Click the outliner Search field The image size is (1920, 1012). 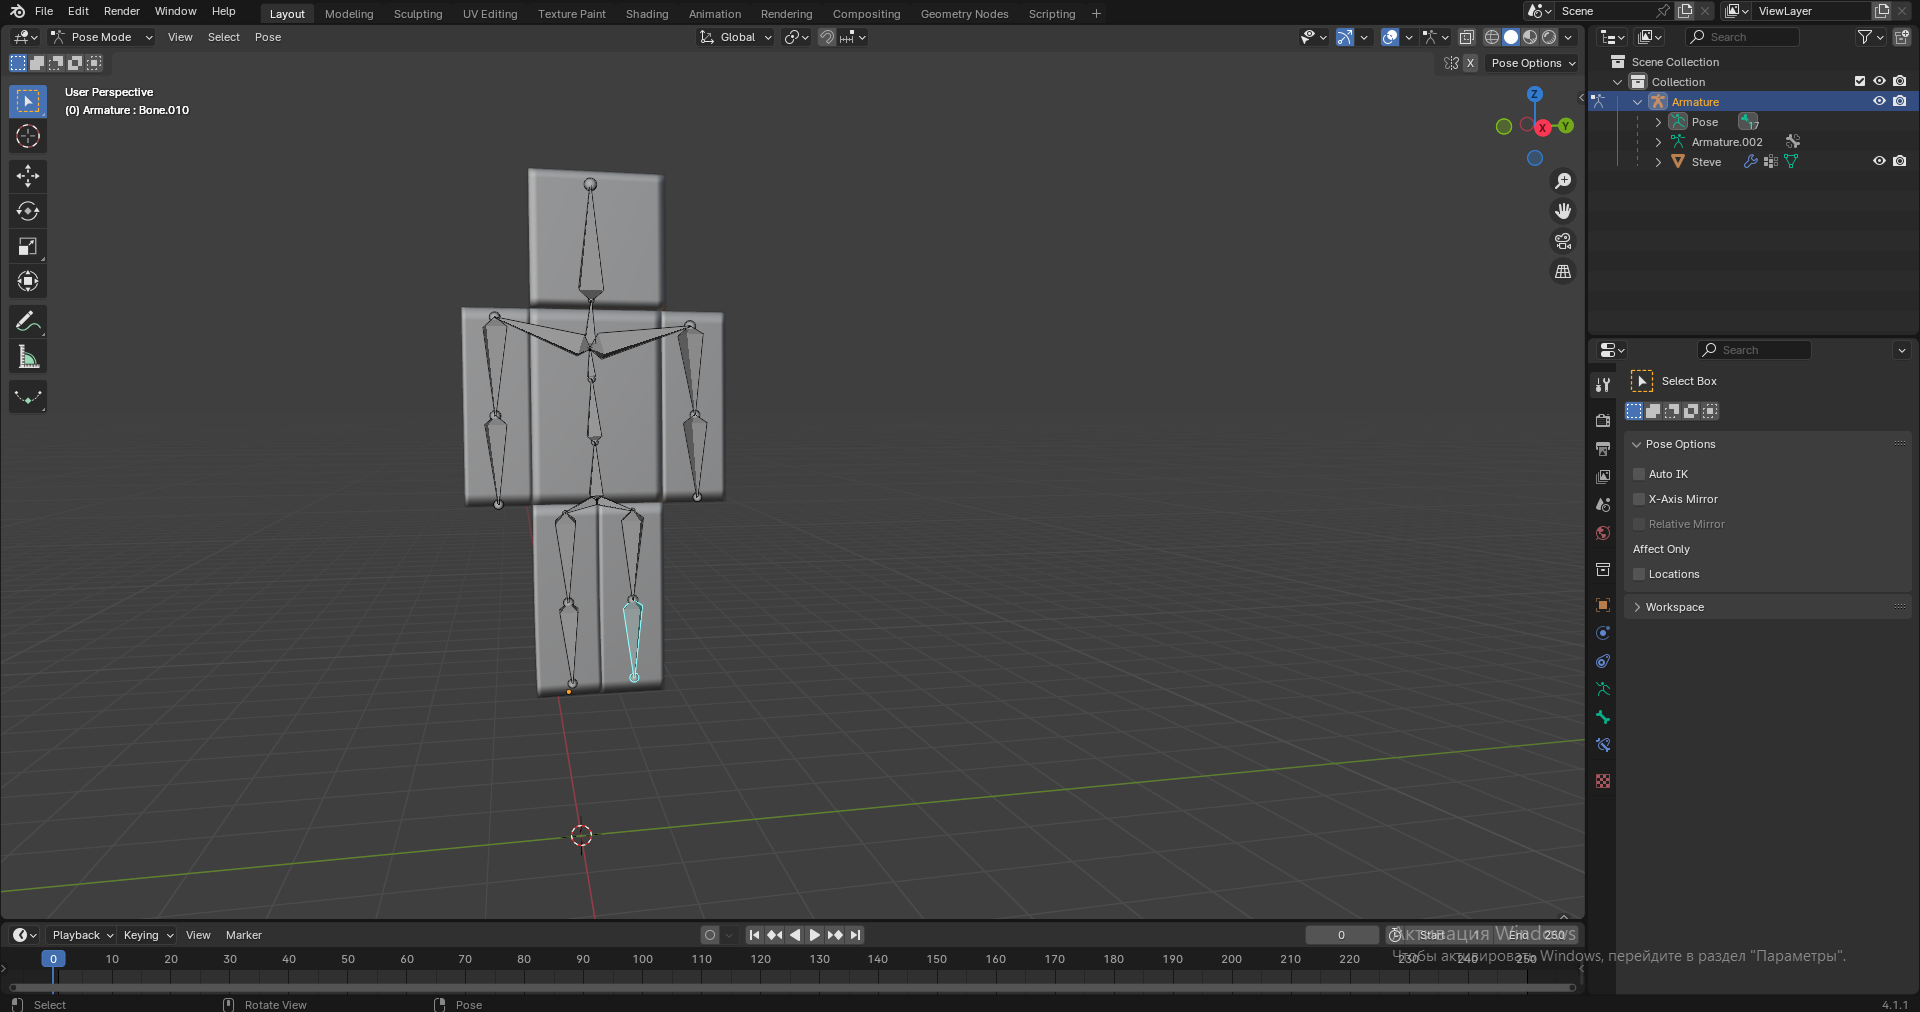pyautogui.click(x=1743, y=37)
